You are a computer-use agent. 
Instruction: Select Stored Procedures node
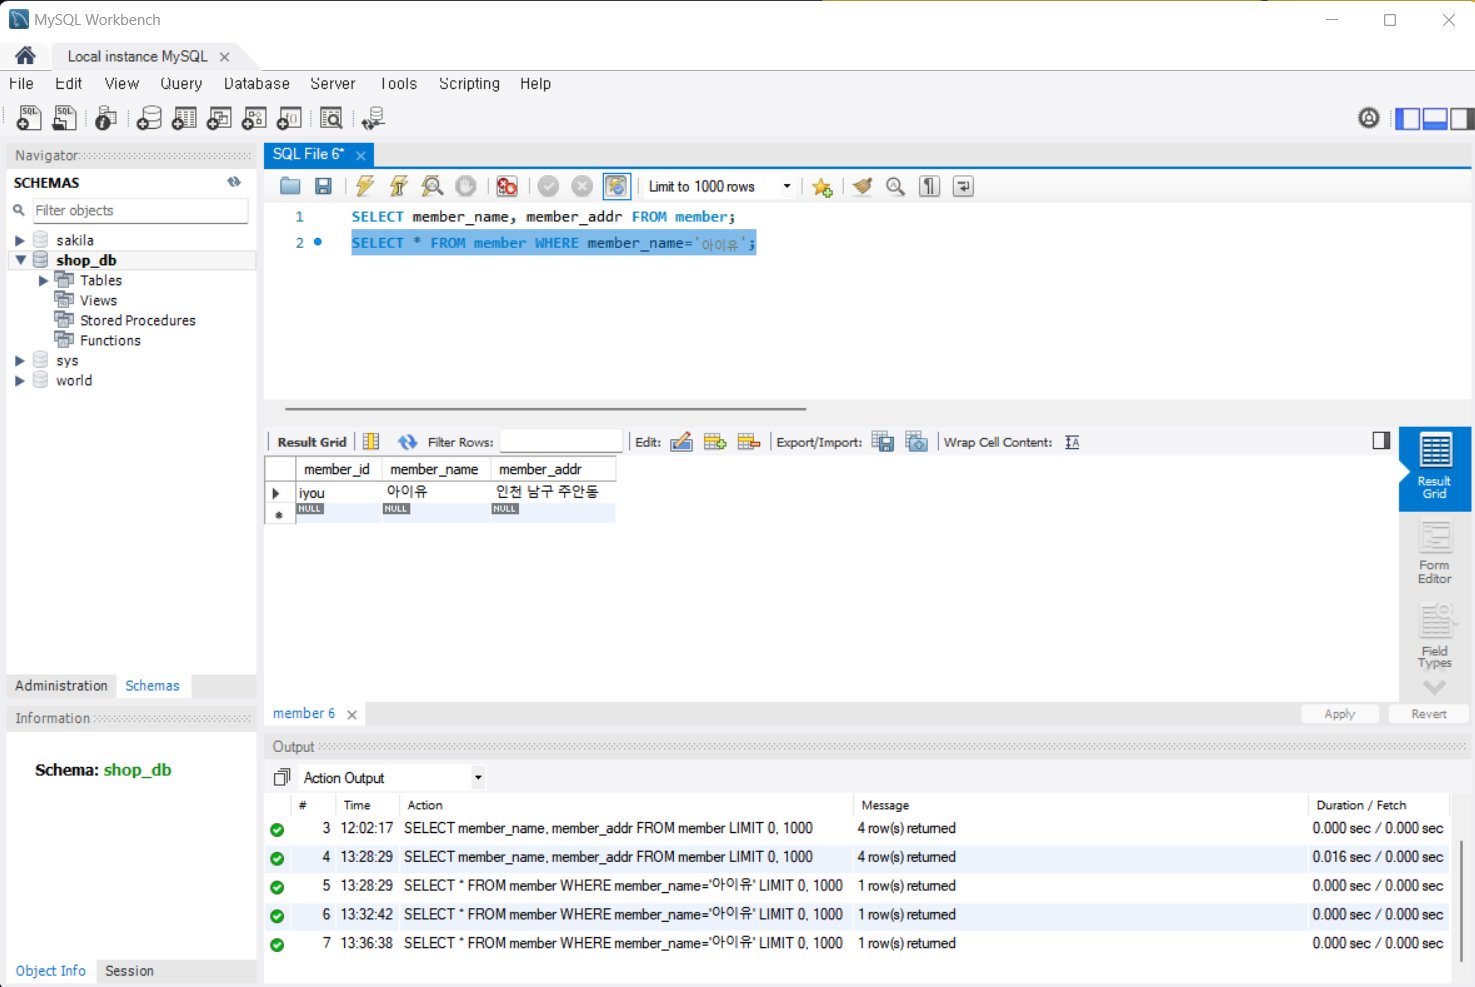click(x=137, y=321)
